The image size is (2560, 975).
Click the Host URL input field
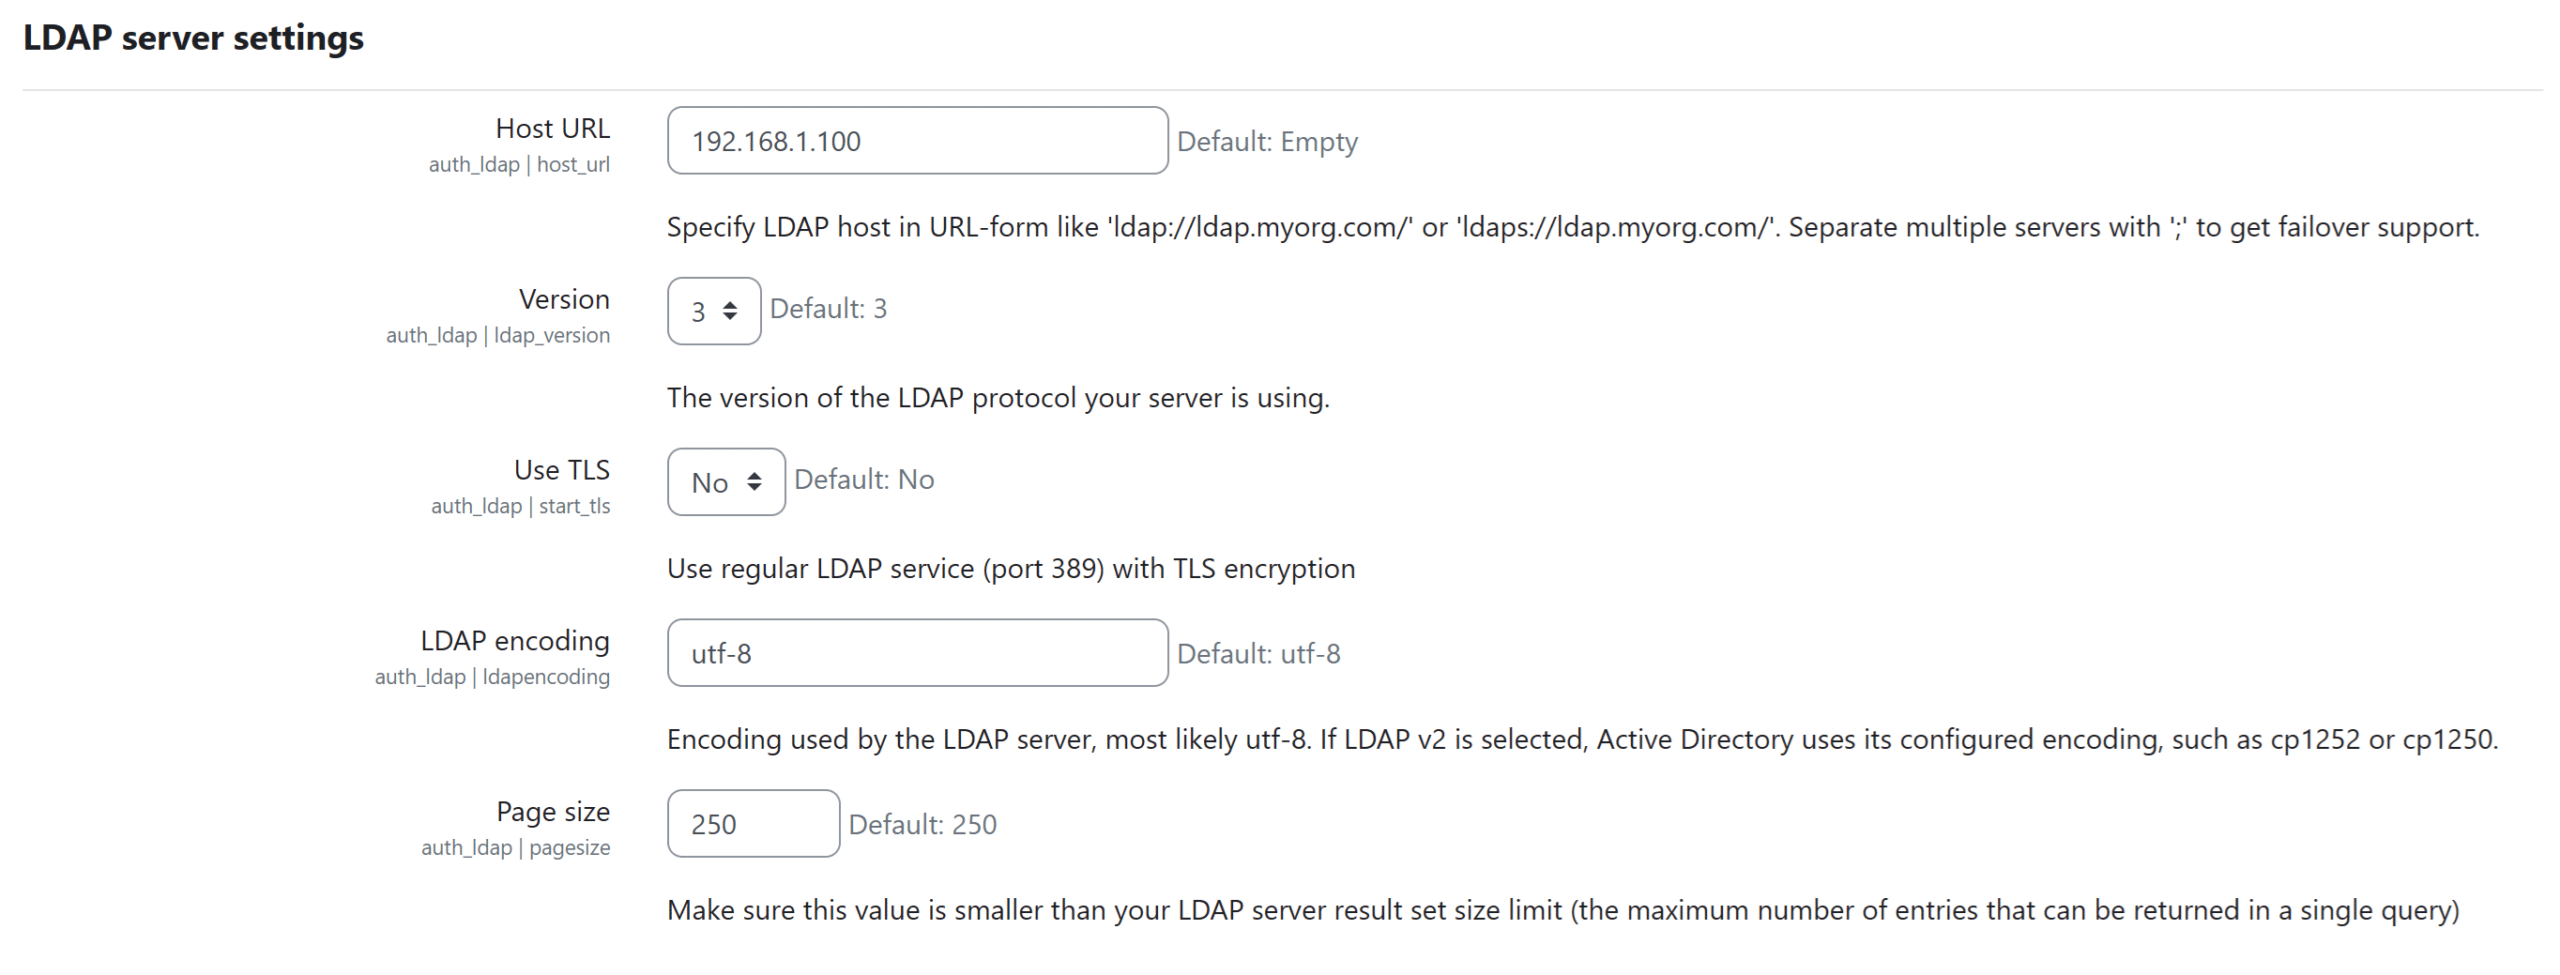pos(916,141)
